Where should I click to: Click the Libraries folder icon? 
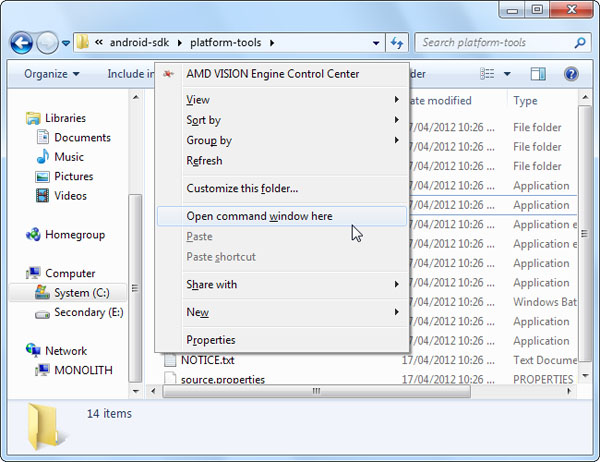[33, 118]
